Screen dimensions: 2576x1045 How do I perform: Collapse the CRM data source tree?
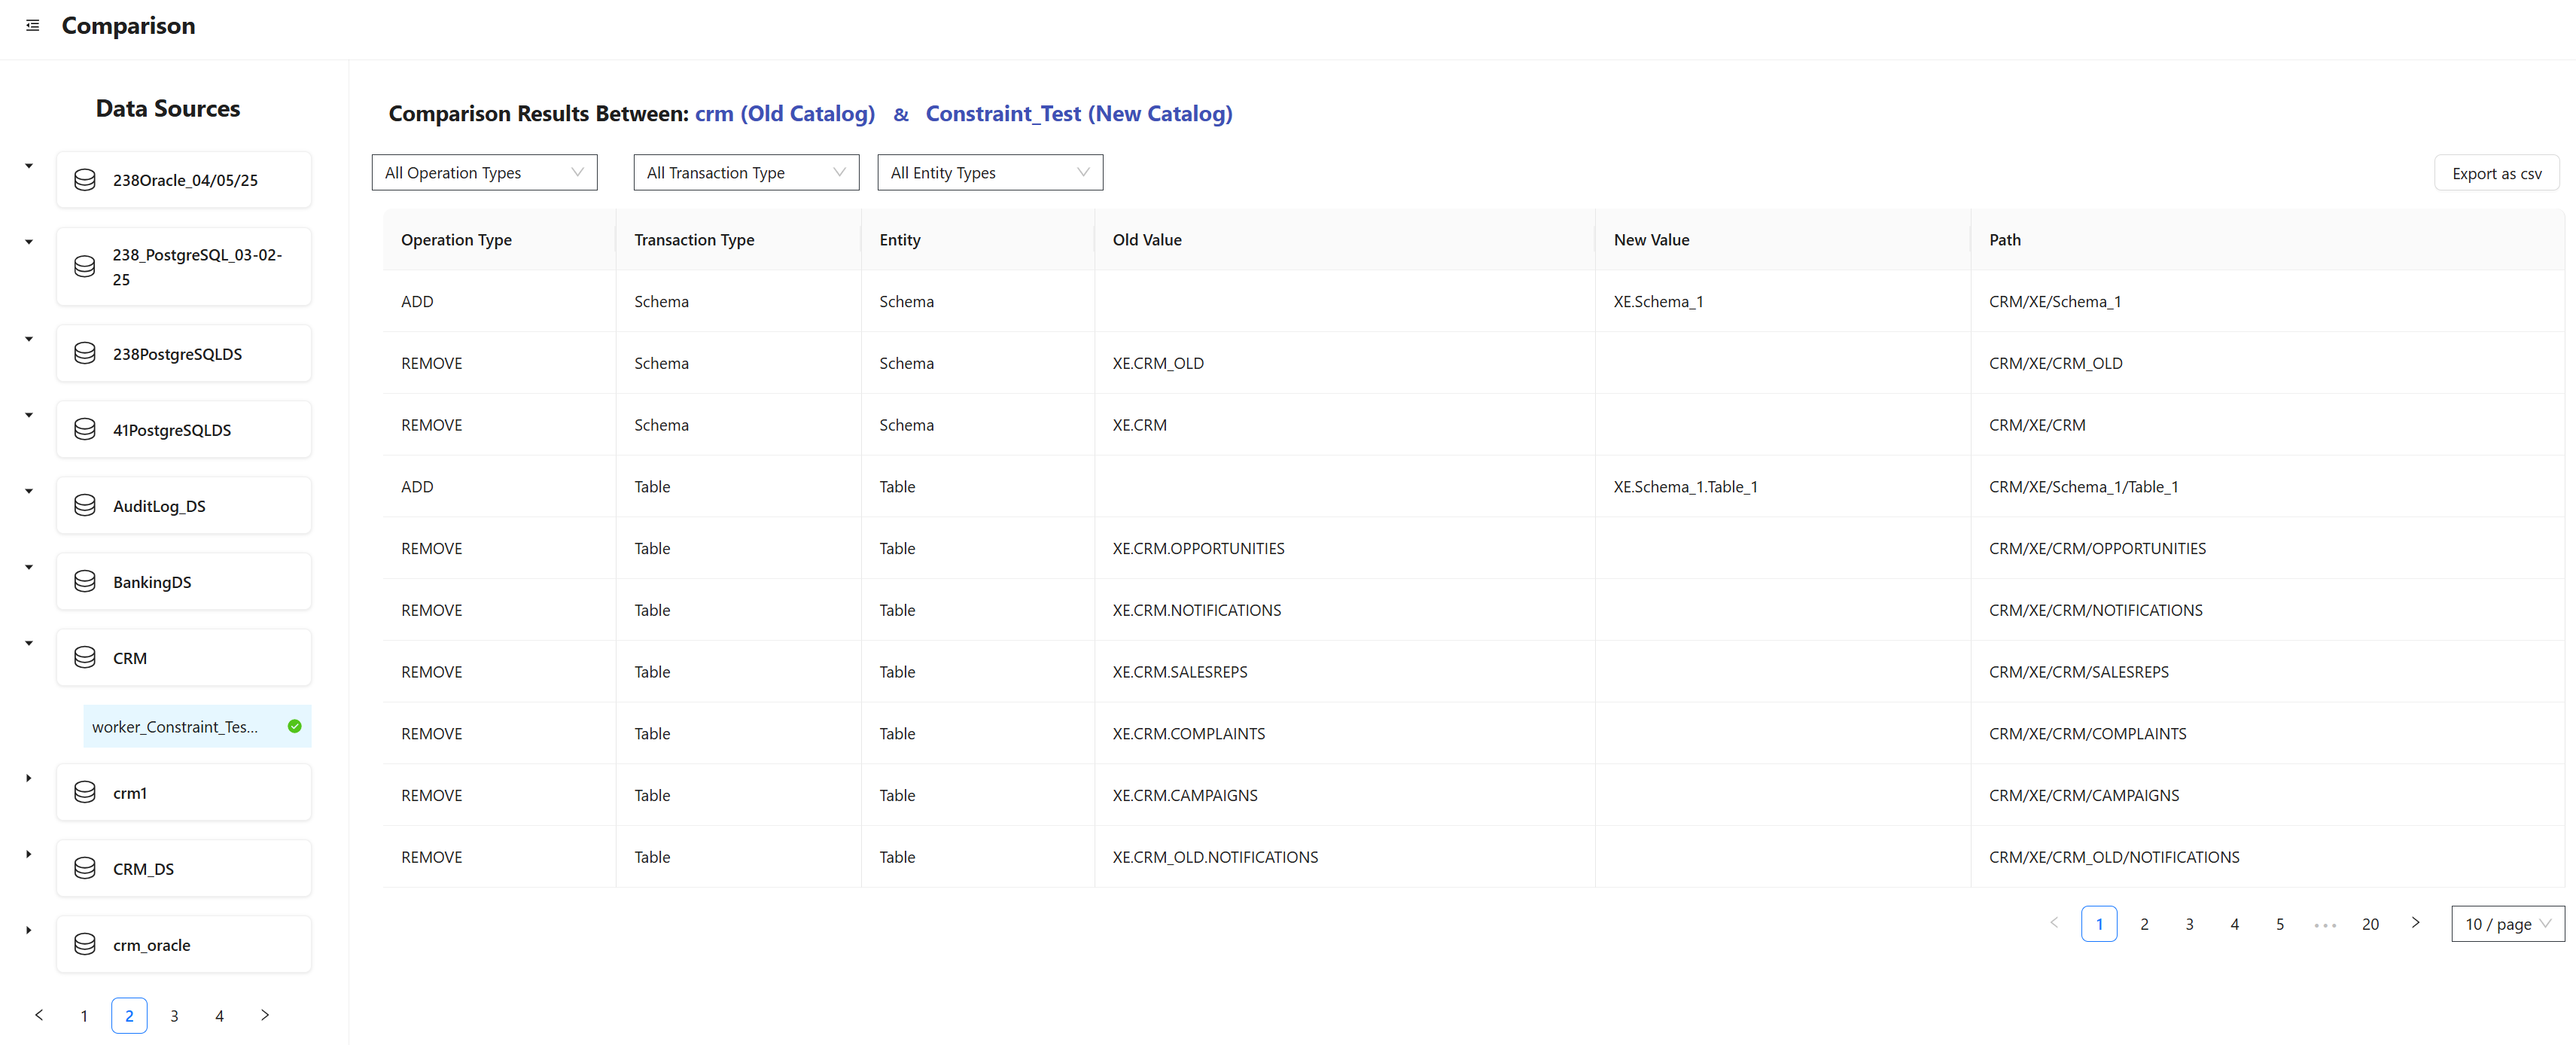pos(29,643)
